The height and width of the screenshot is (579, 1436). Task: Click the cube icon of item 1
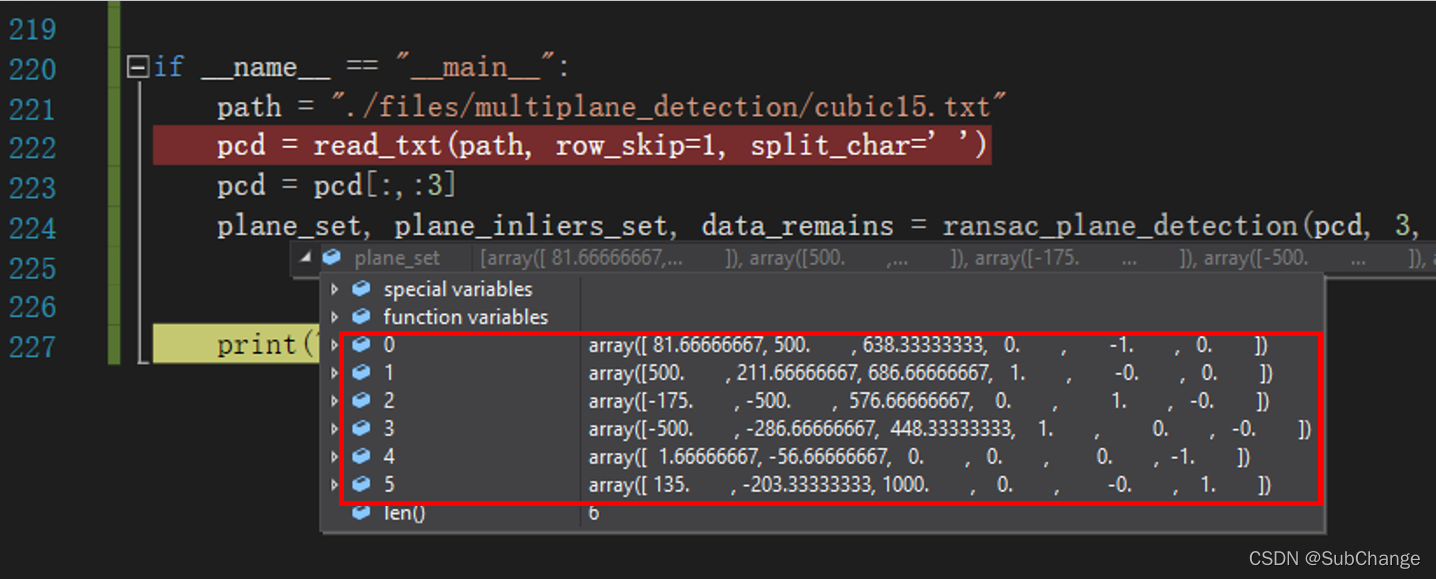(361, 373)
